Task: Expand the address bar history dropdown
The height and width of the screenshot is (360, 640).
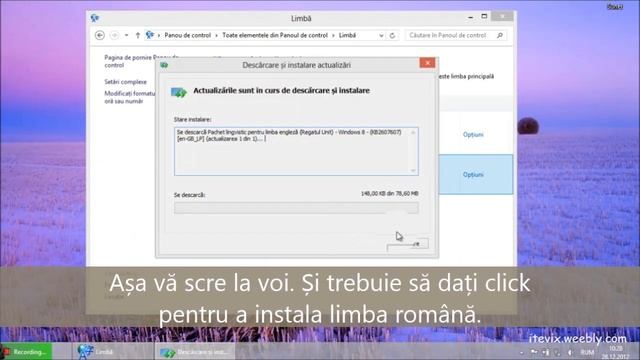Action: (x=381, y=36)
